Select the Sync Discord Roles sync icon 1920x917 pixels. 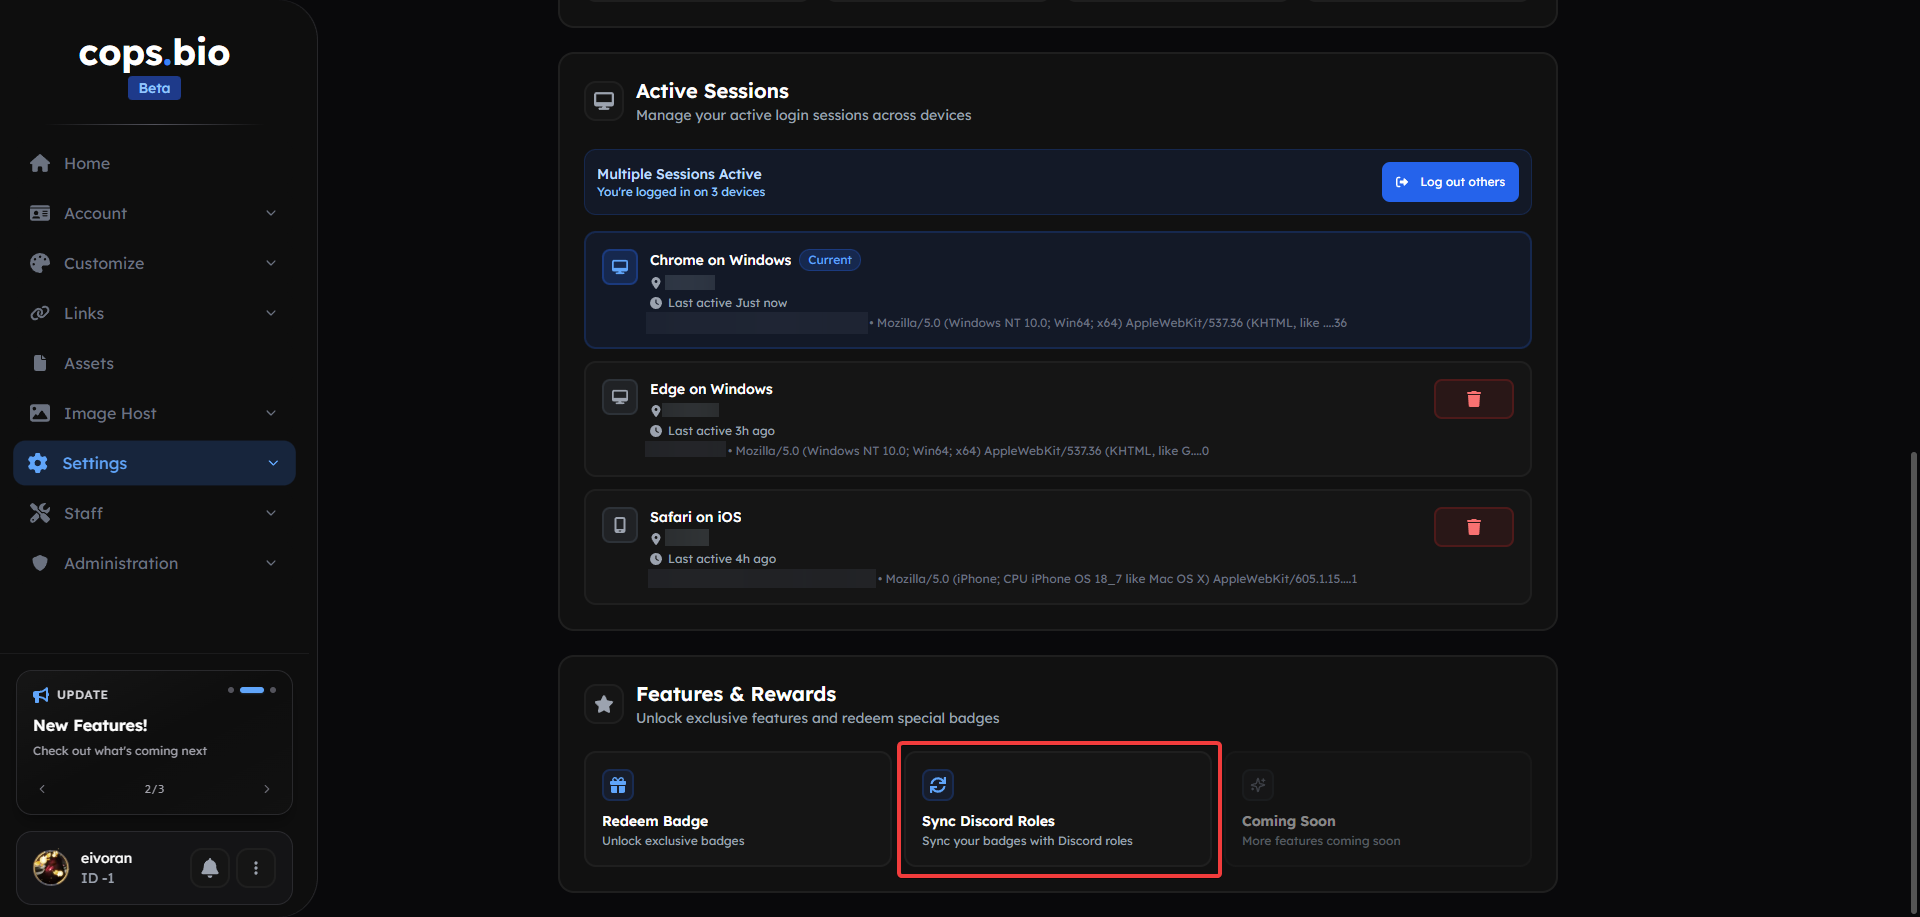pos(938,785)
